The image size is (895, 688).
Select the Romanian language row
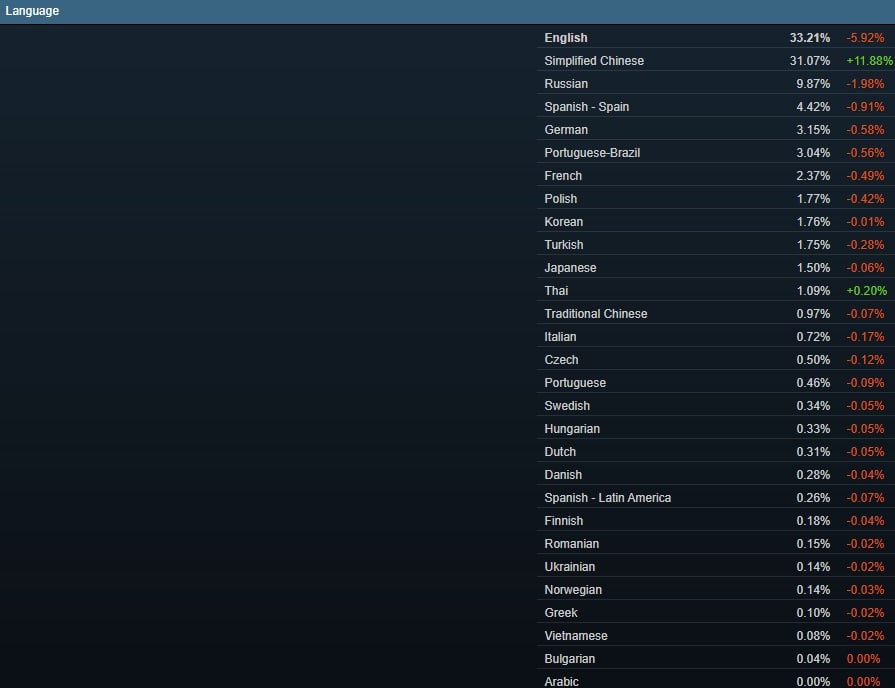point(716,544)
